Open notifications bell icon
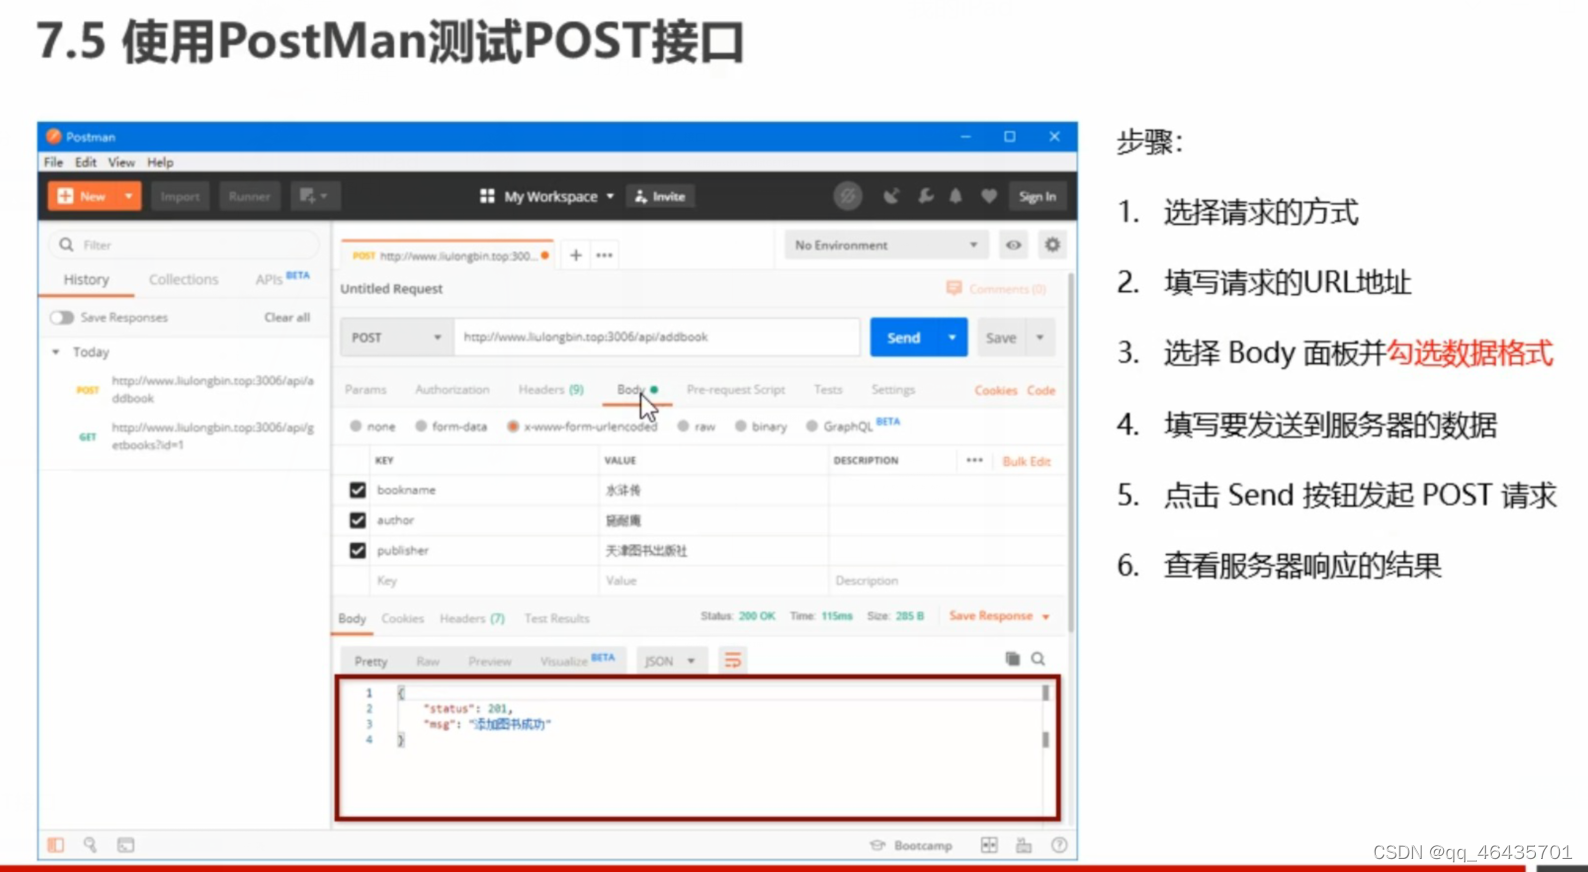 [956, 196]
